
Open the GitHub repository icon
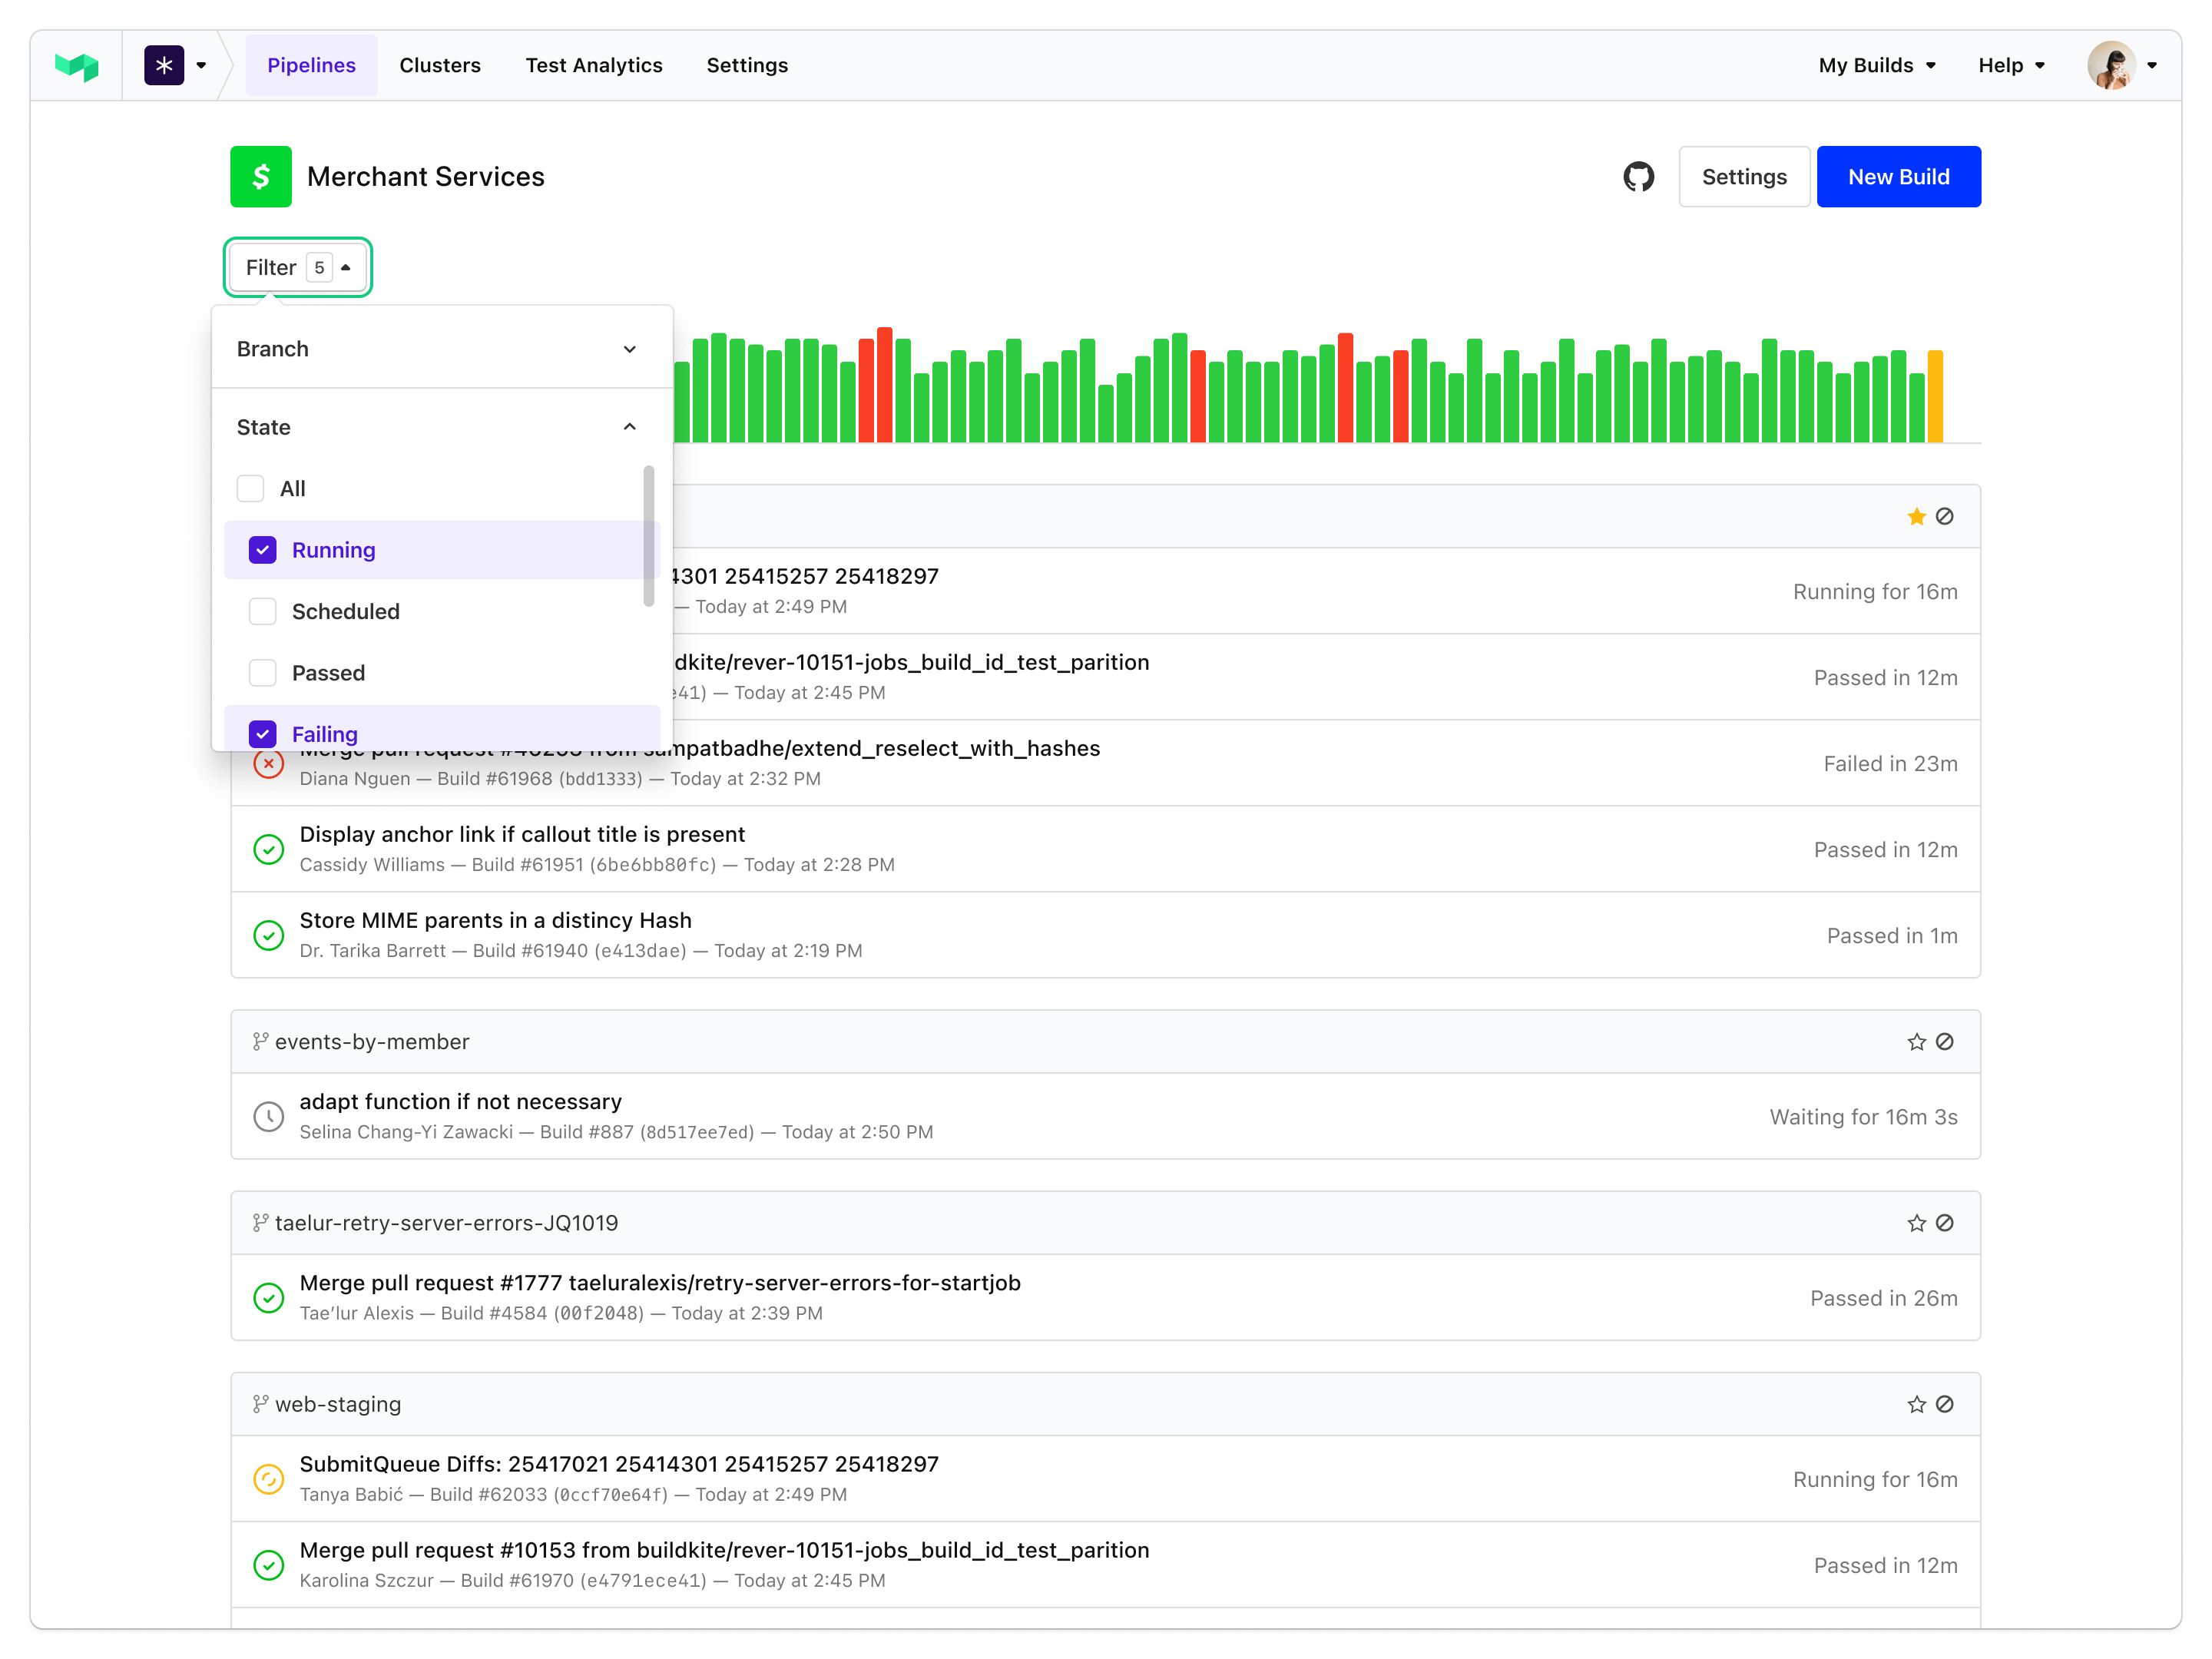(x=1638, y=177)
